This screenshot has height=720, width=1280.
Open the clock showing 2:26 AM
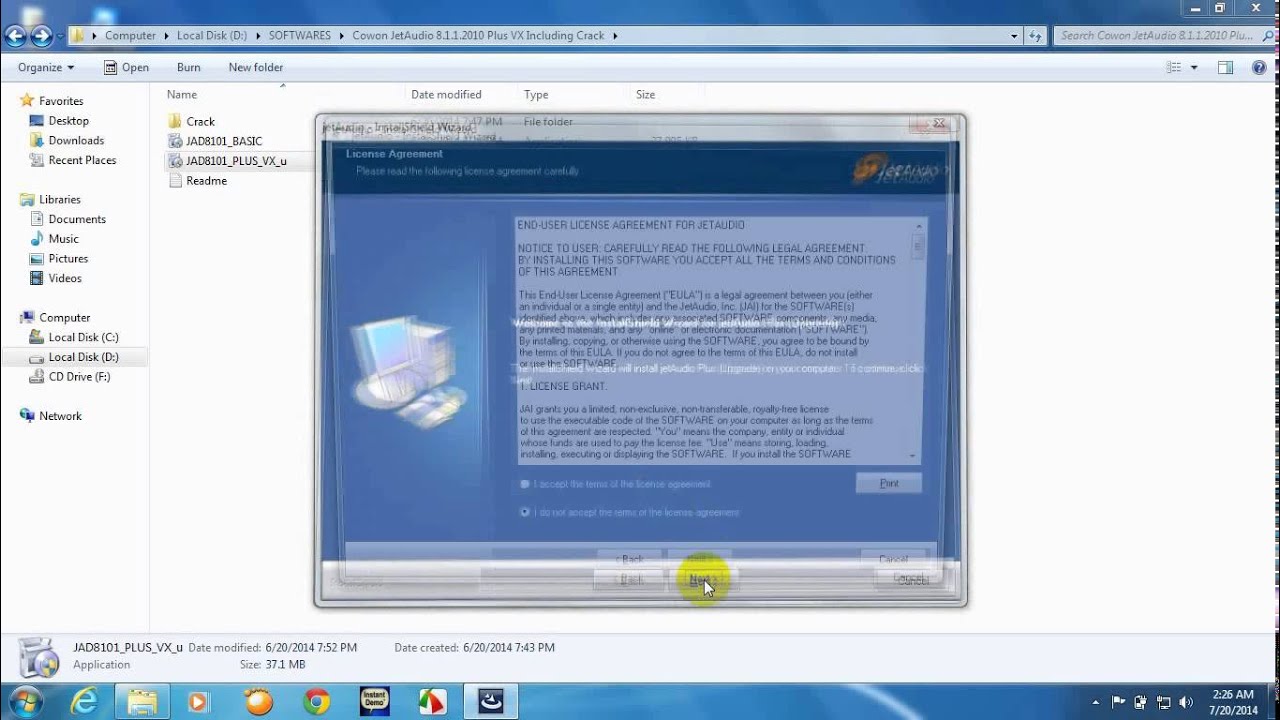click(x=1233, y=702)
